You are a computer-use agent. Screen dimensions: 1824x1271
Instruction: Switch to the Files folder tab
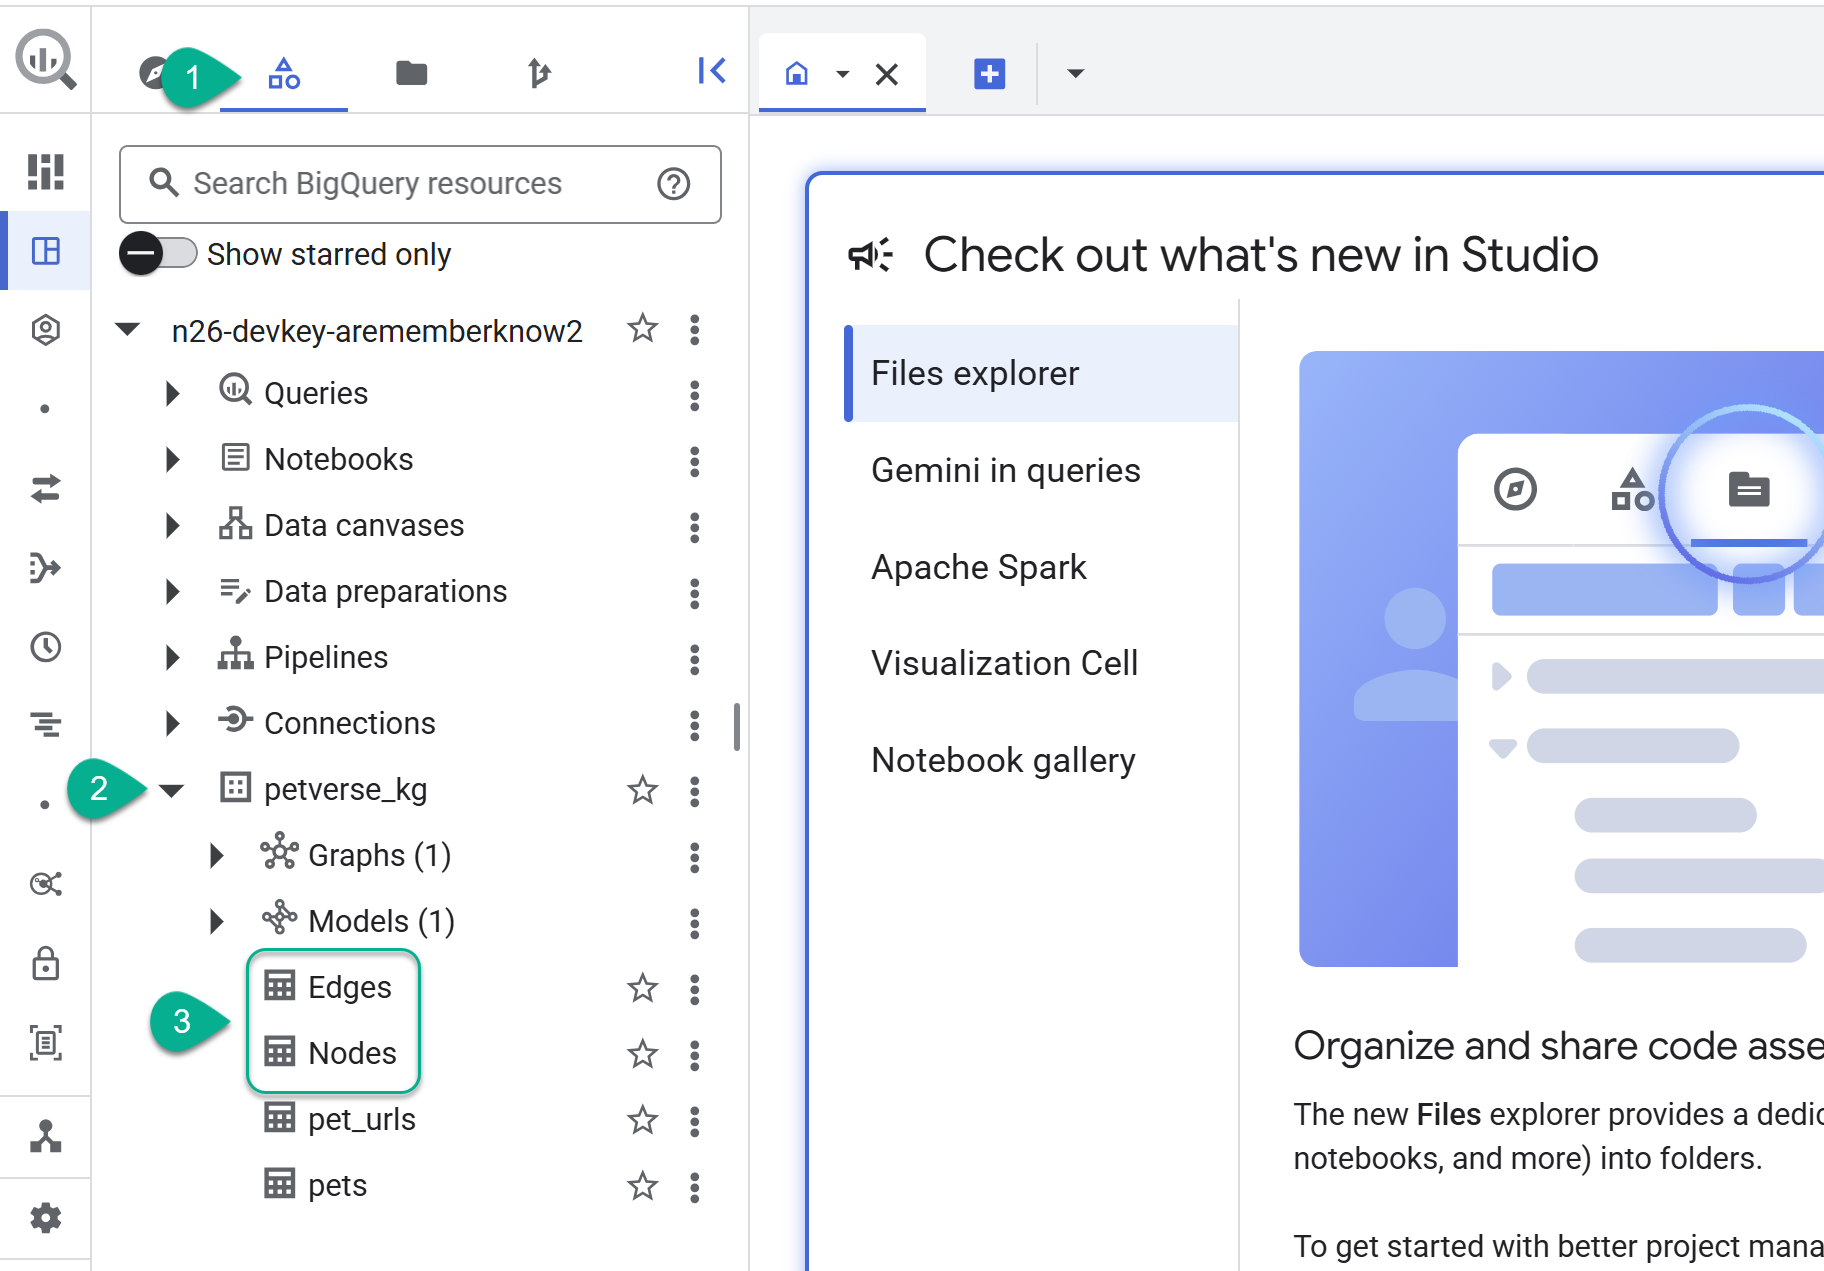point(411,73)
